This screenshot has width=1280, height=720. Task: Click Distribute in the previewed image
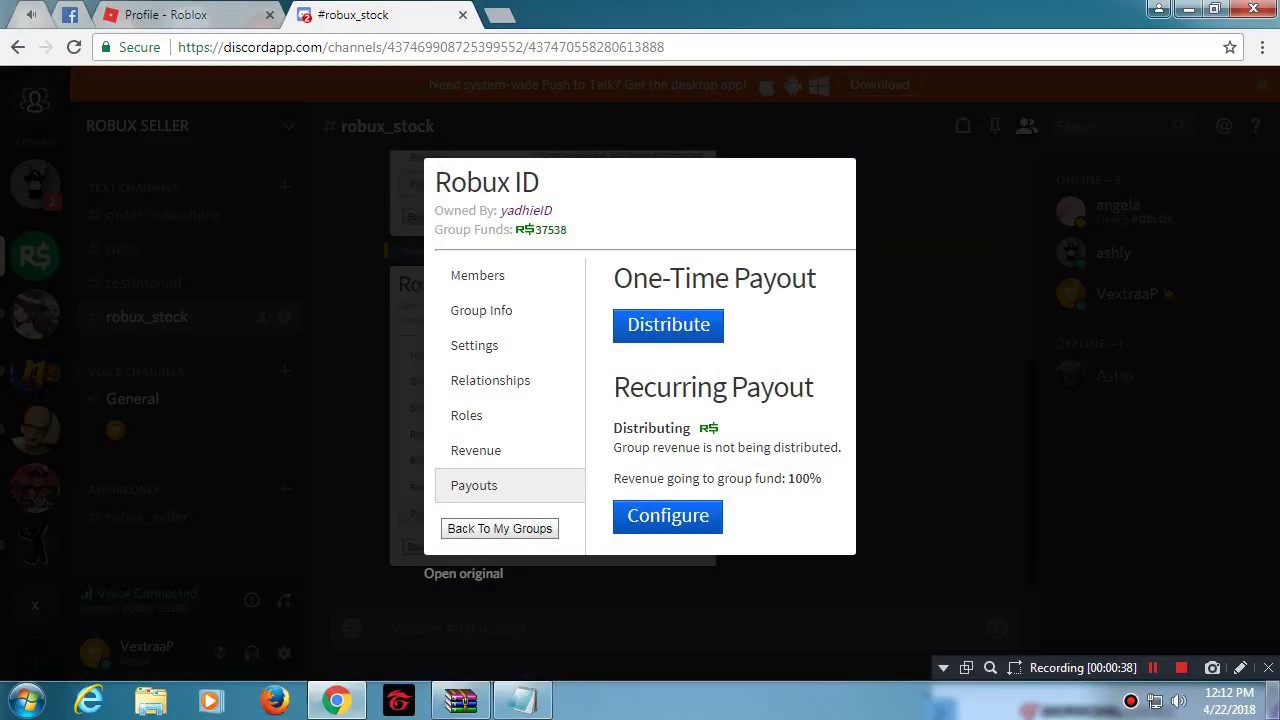[668, 325]
